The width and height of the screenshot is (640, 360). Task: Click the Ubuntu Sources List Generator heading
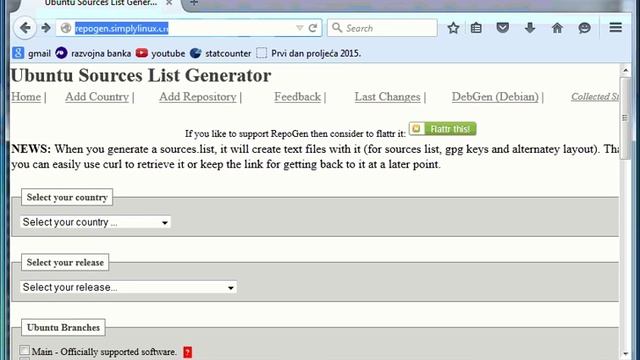click(x=141, y=76)
